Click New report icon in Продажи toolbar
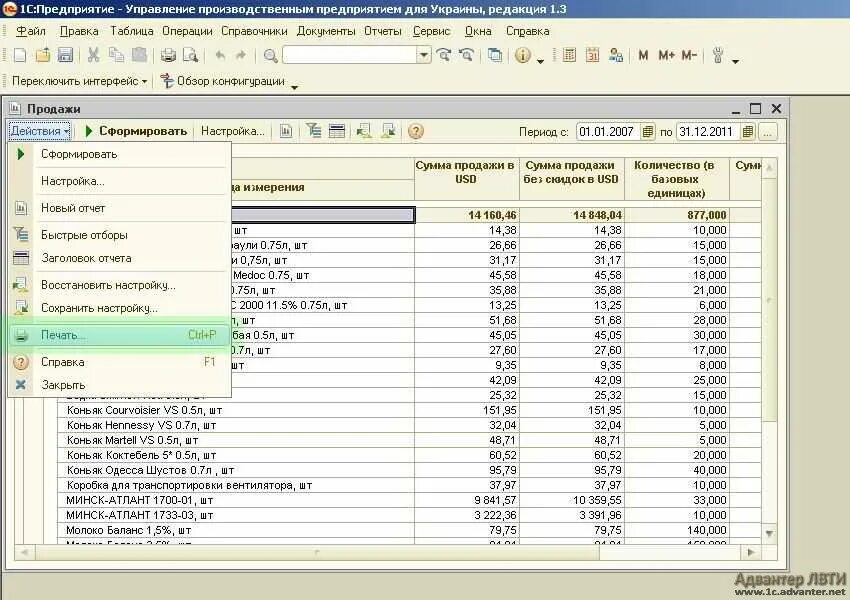850x600 pixels. pos(286,131)
